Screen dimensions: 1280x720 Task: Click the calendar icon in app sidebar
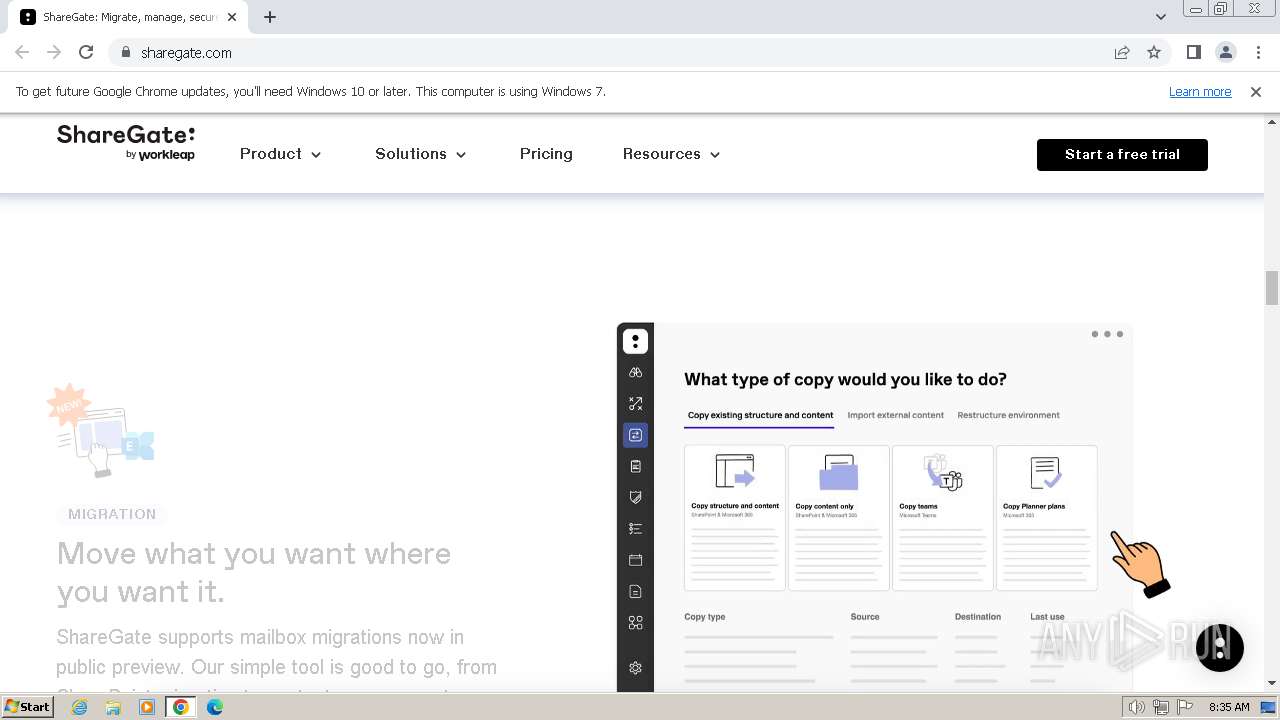coord(635,560)
